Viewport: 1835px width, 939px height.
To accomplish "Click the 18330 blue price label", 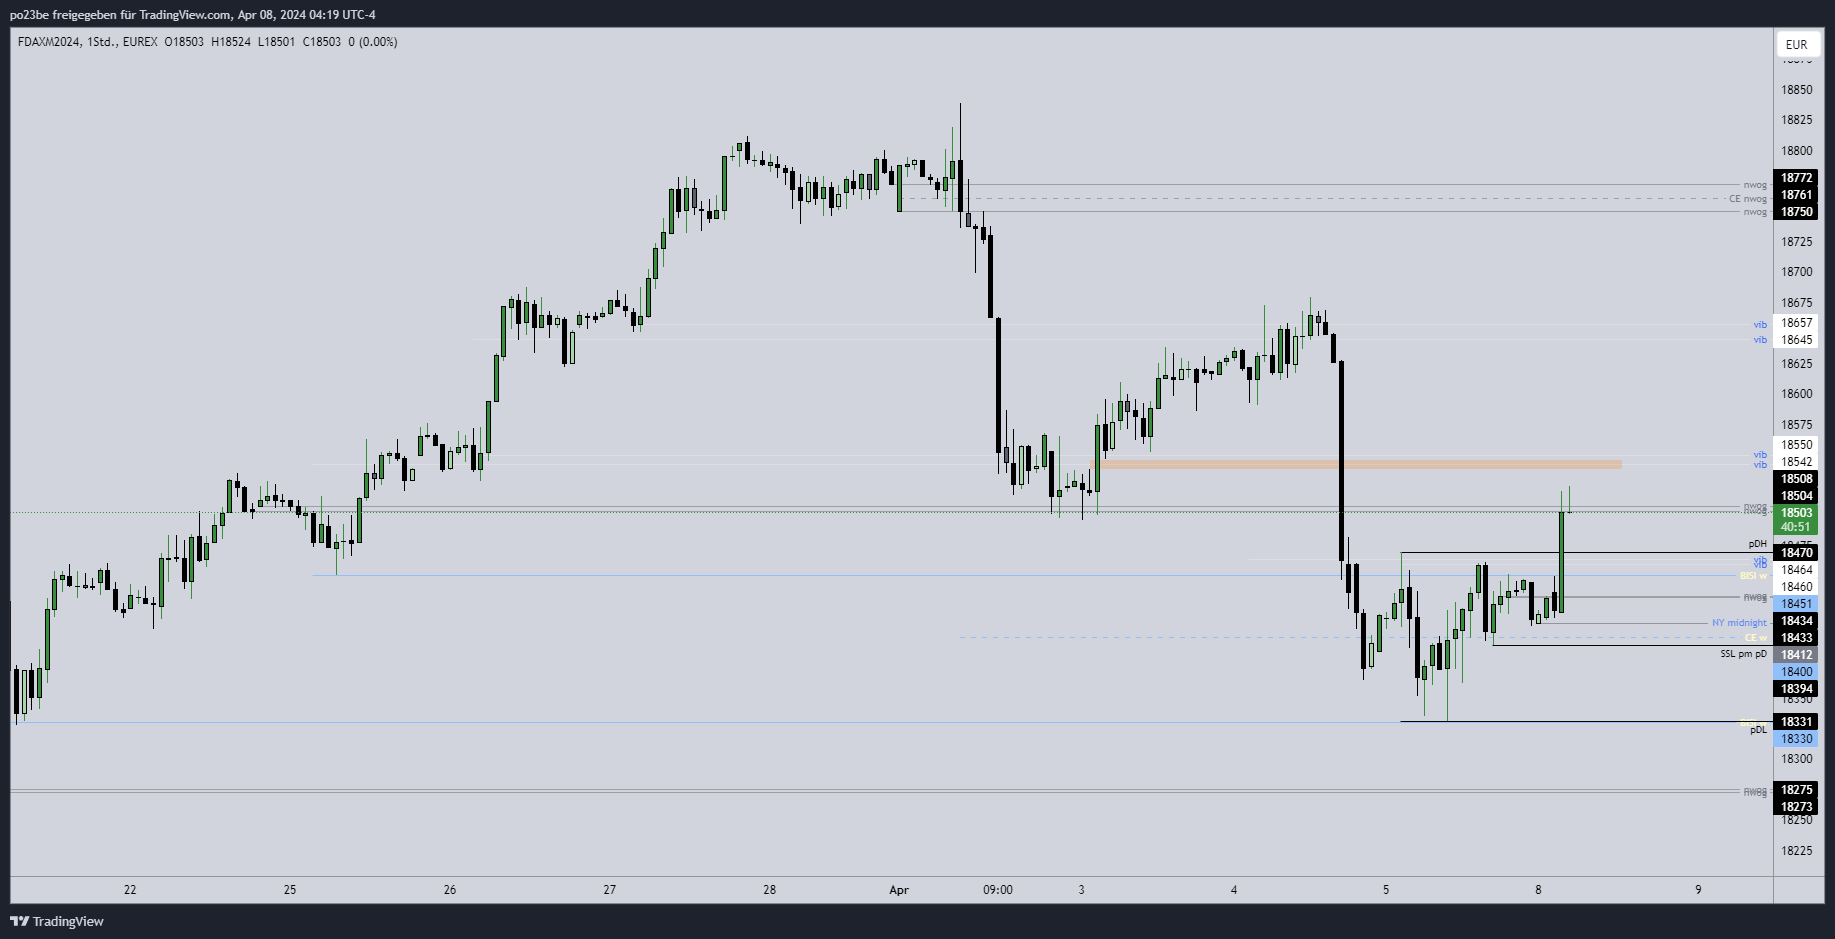I will (x=1796, y=739).
